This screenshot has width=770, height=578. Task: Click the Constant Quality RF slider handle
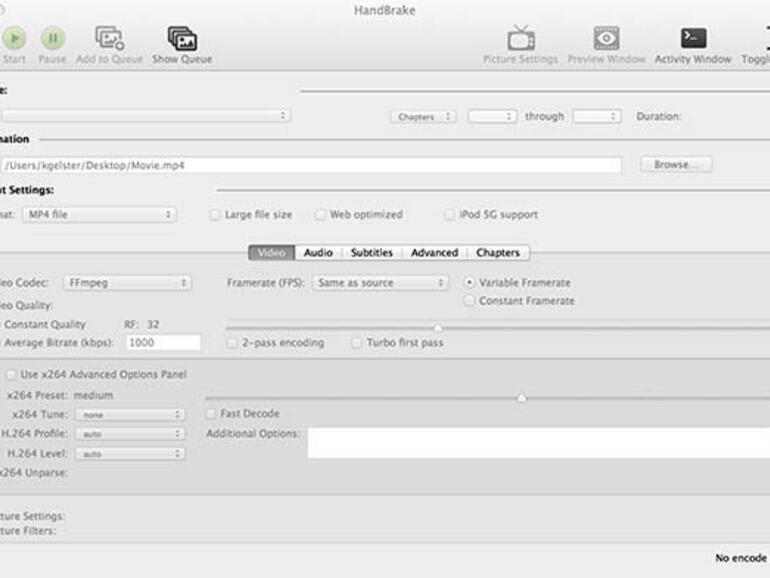pos(438,328)
